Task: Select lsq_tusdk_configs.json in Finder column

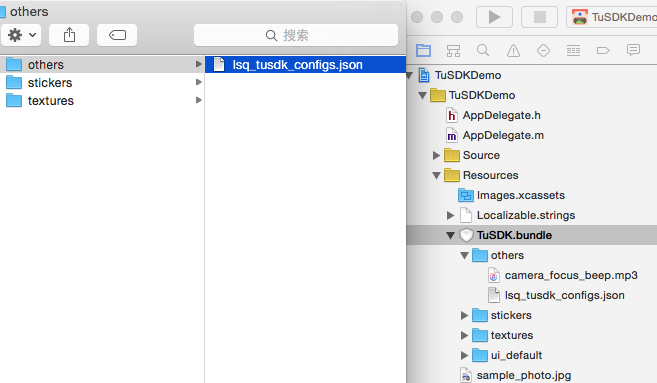Action: [305, 65]
